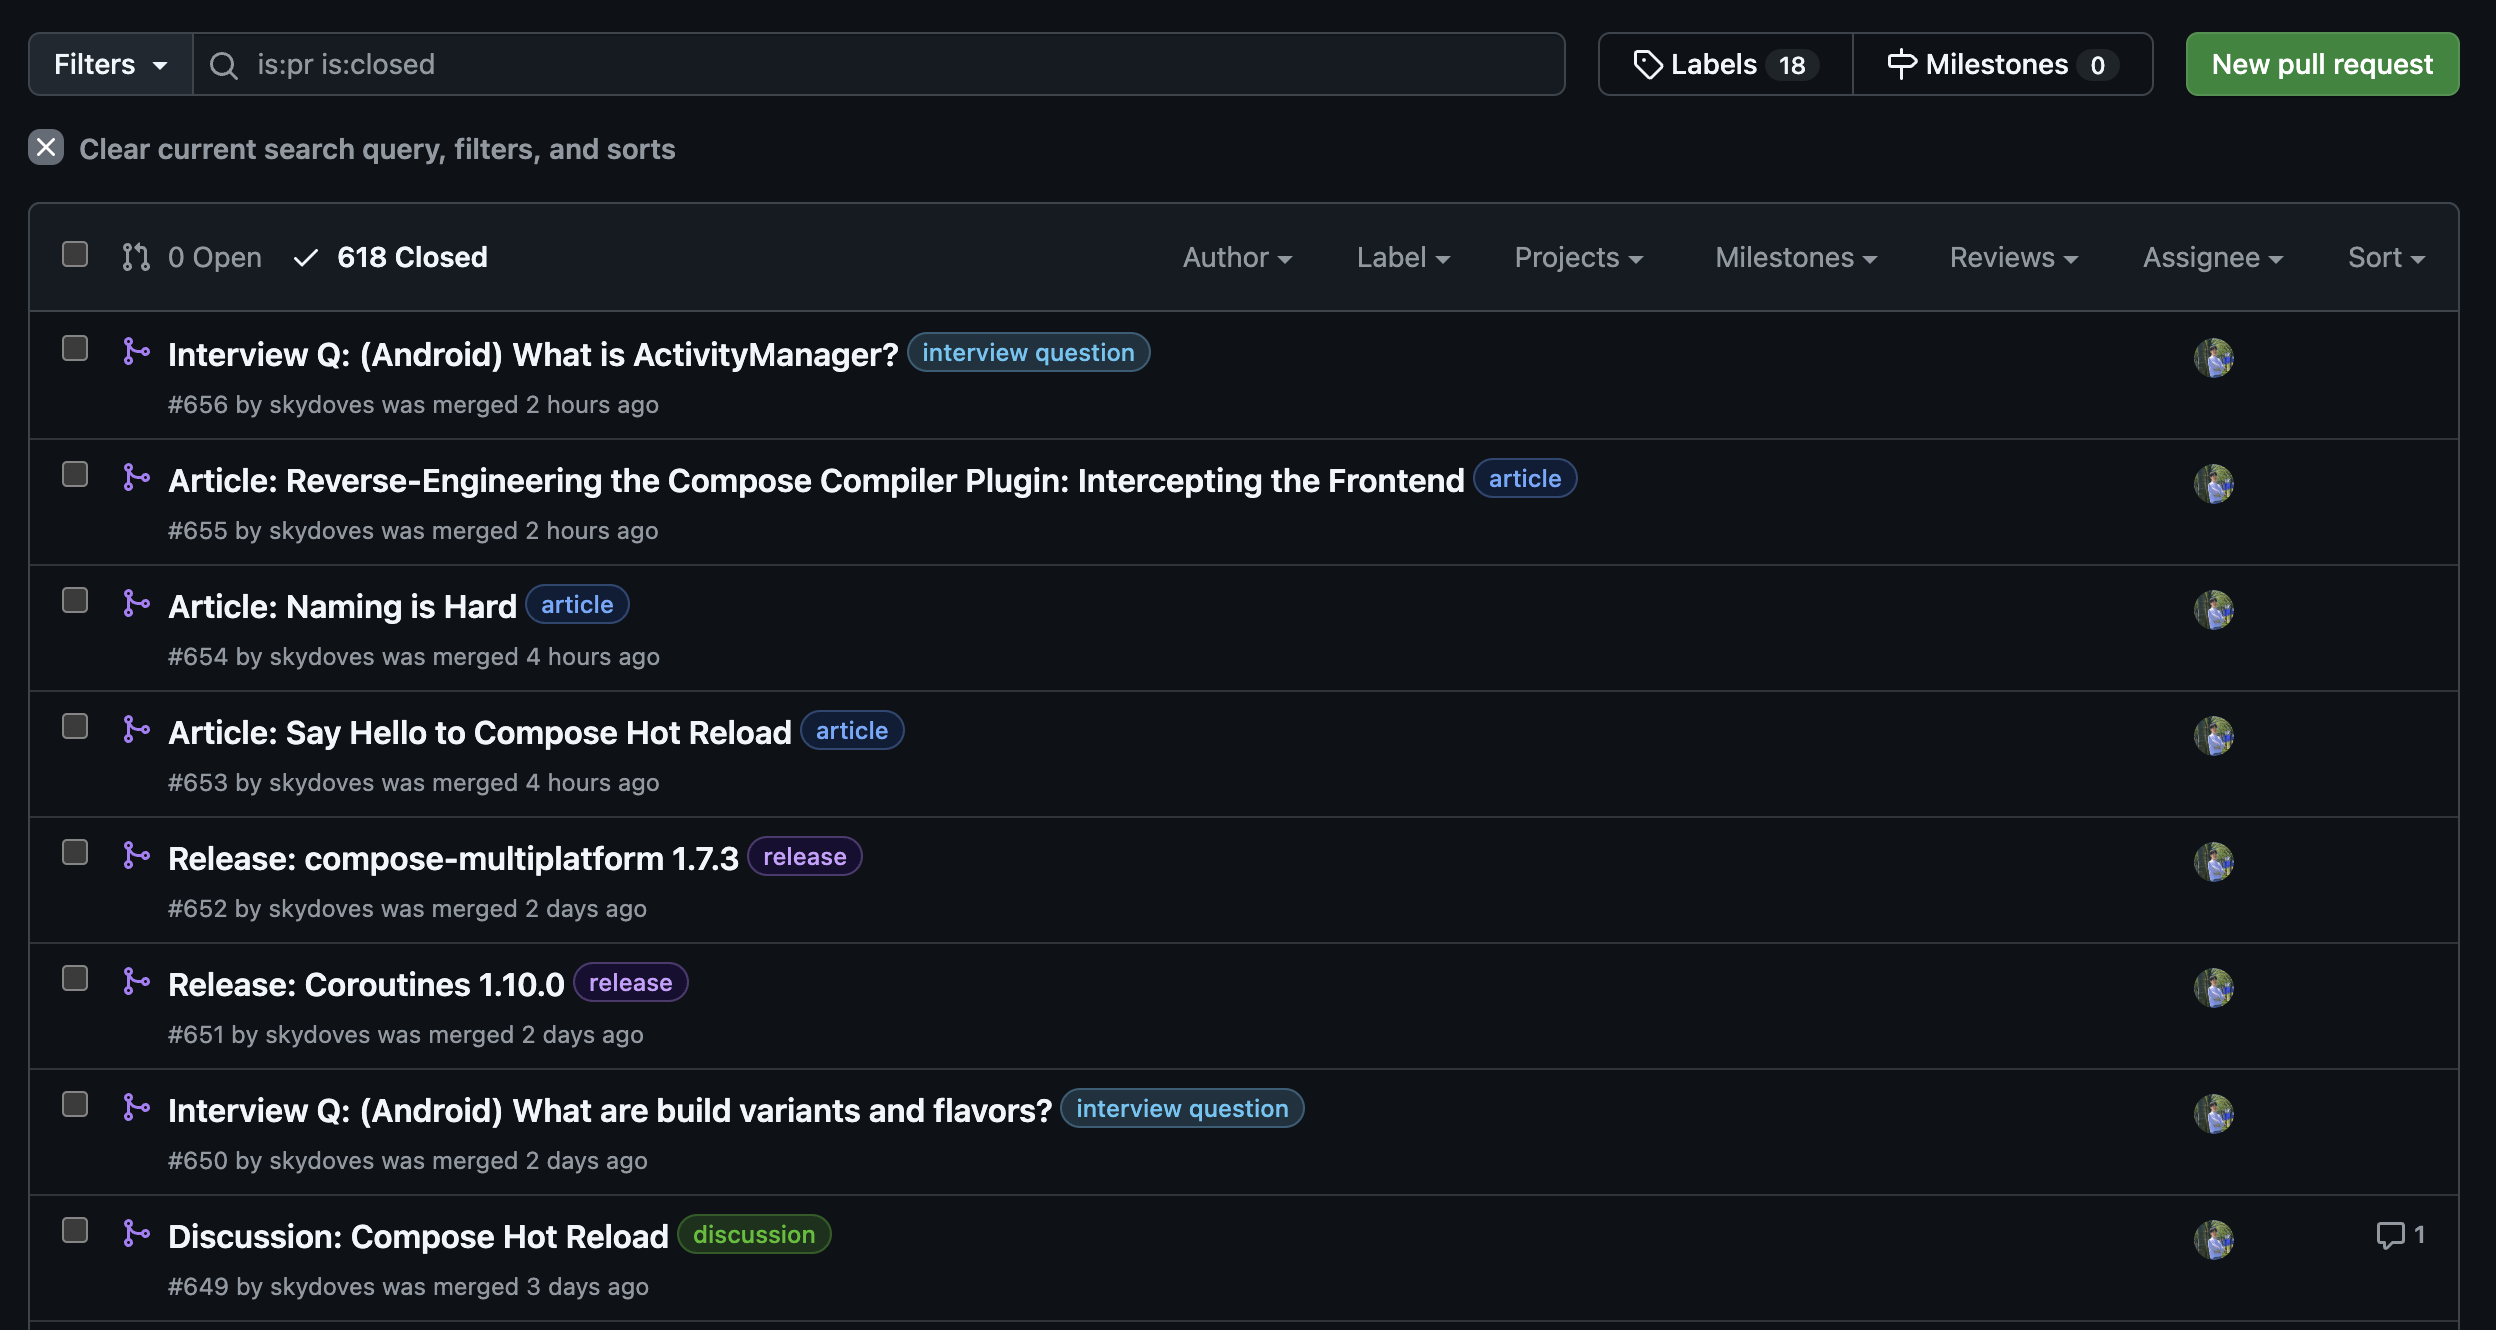Screen dimensions: 2496x1330
Task: Open assignee avatar on PR #653
Action: point(2213,735)
